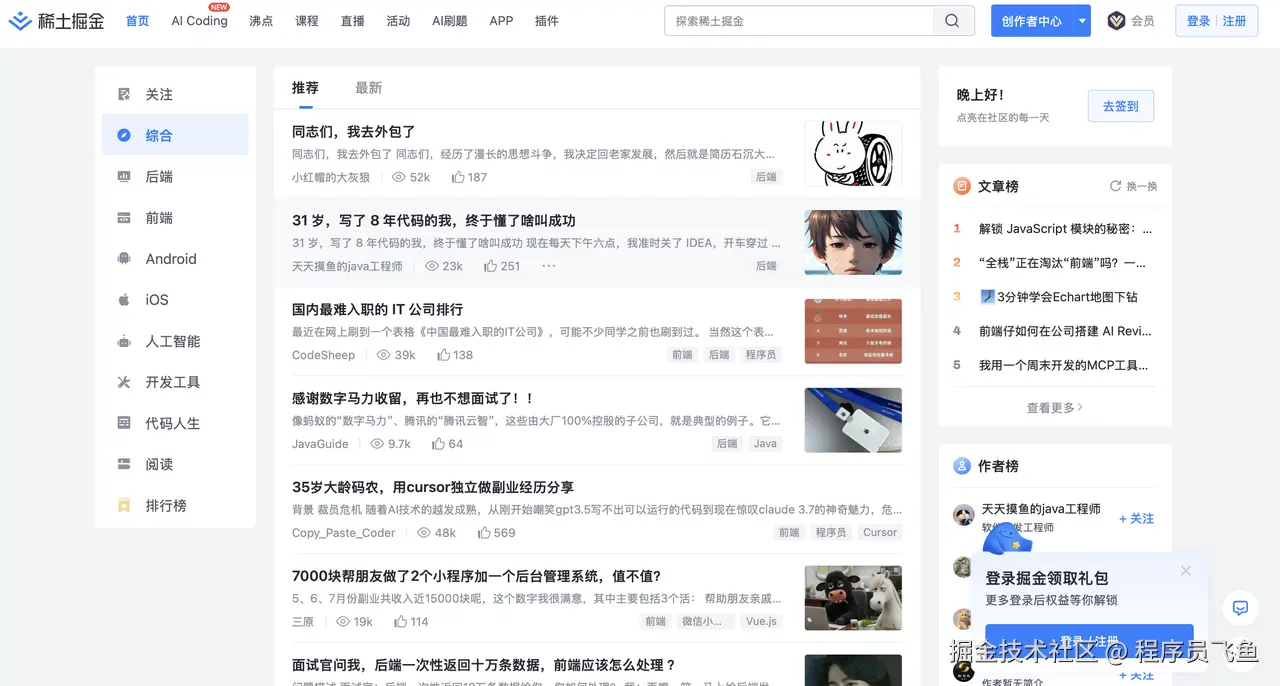Open author CodeSheep

(x=325, y=355)
